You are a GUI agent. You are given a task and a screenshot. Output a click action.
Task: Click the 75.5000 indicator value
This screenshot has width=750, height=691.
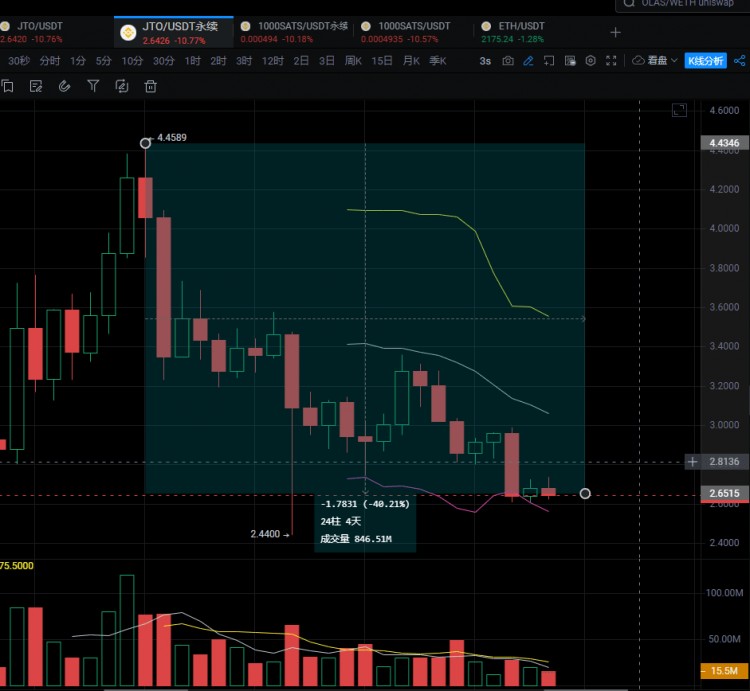17,566
